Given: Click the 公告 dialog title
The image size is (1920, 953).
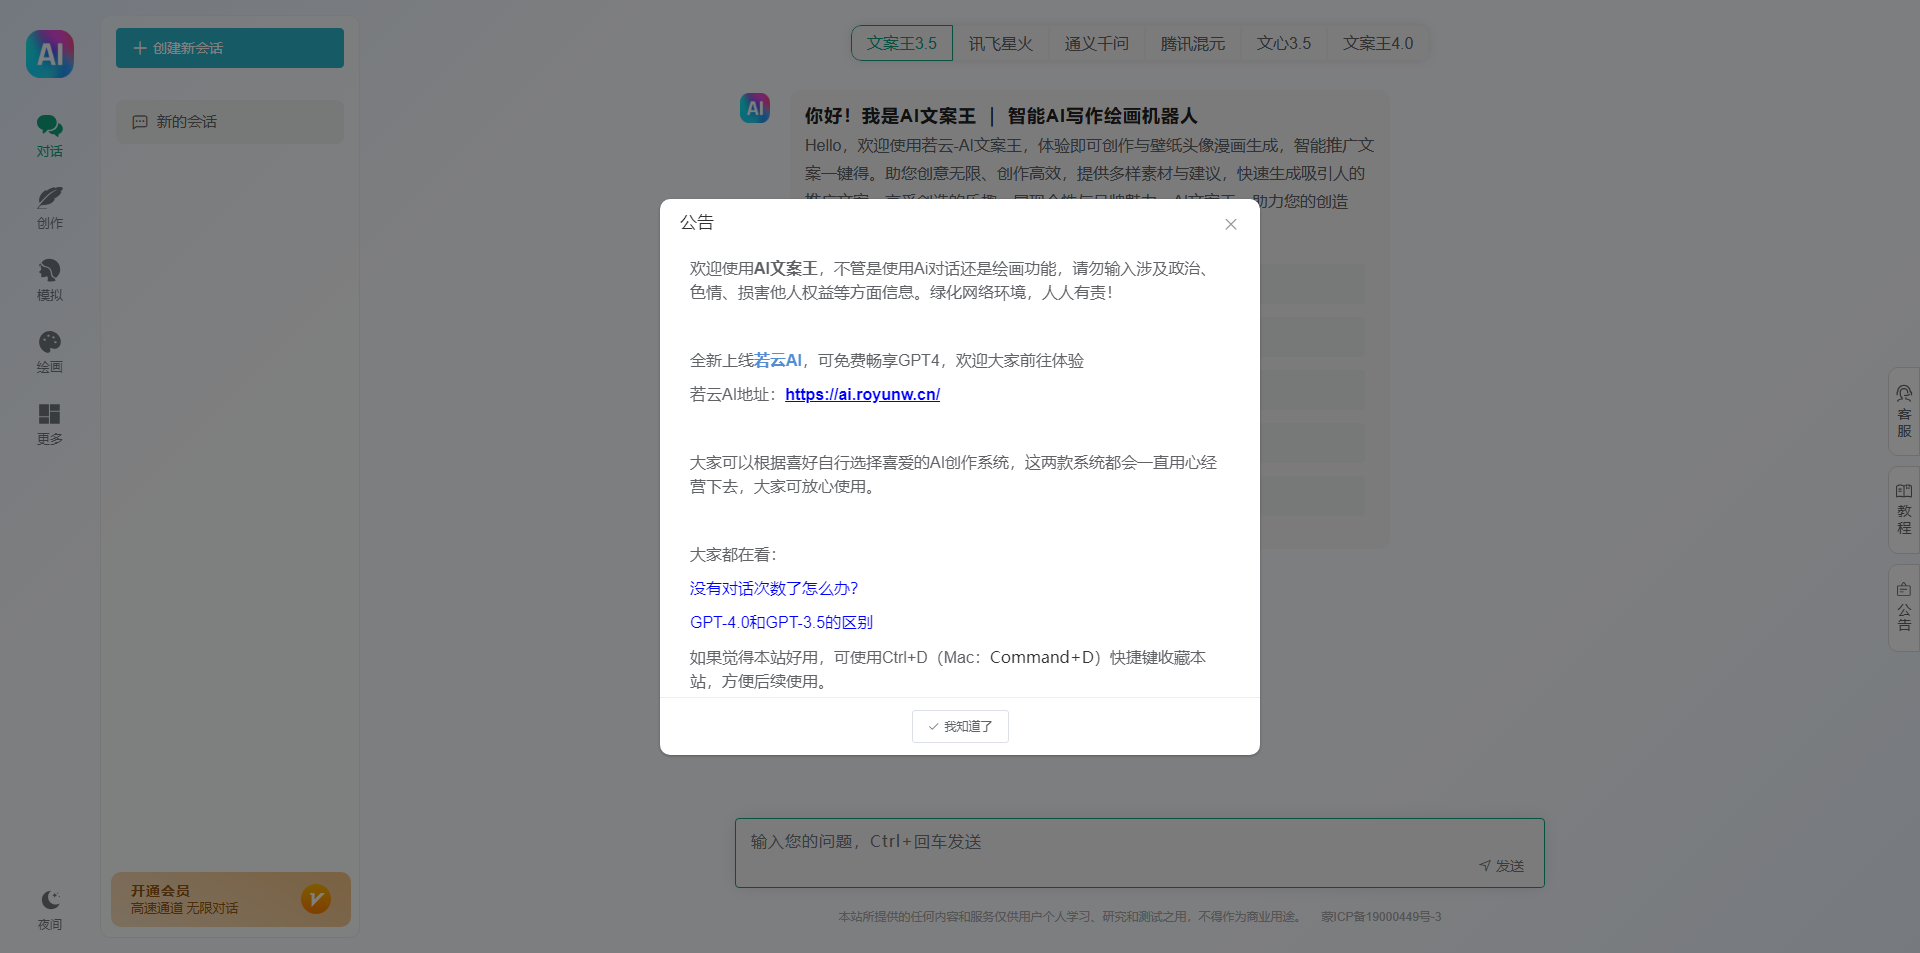Looking at the screenshot, I should 697,222.
